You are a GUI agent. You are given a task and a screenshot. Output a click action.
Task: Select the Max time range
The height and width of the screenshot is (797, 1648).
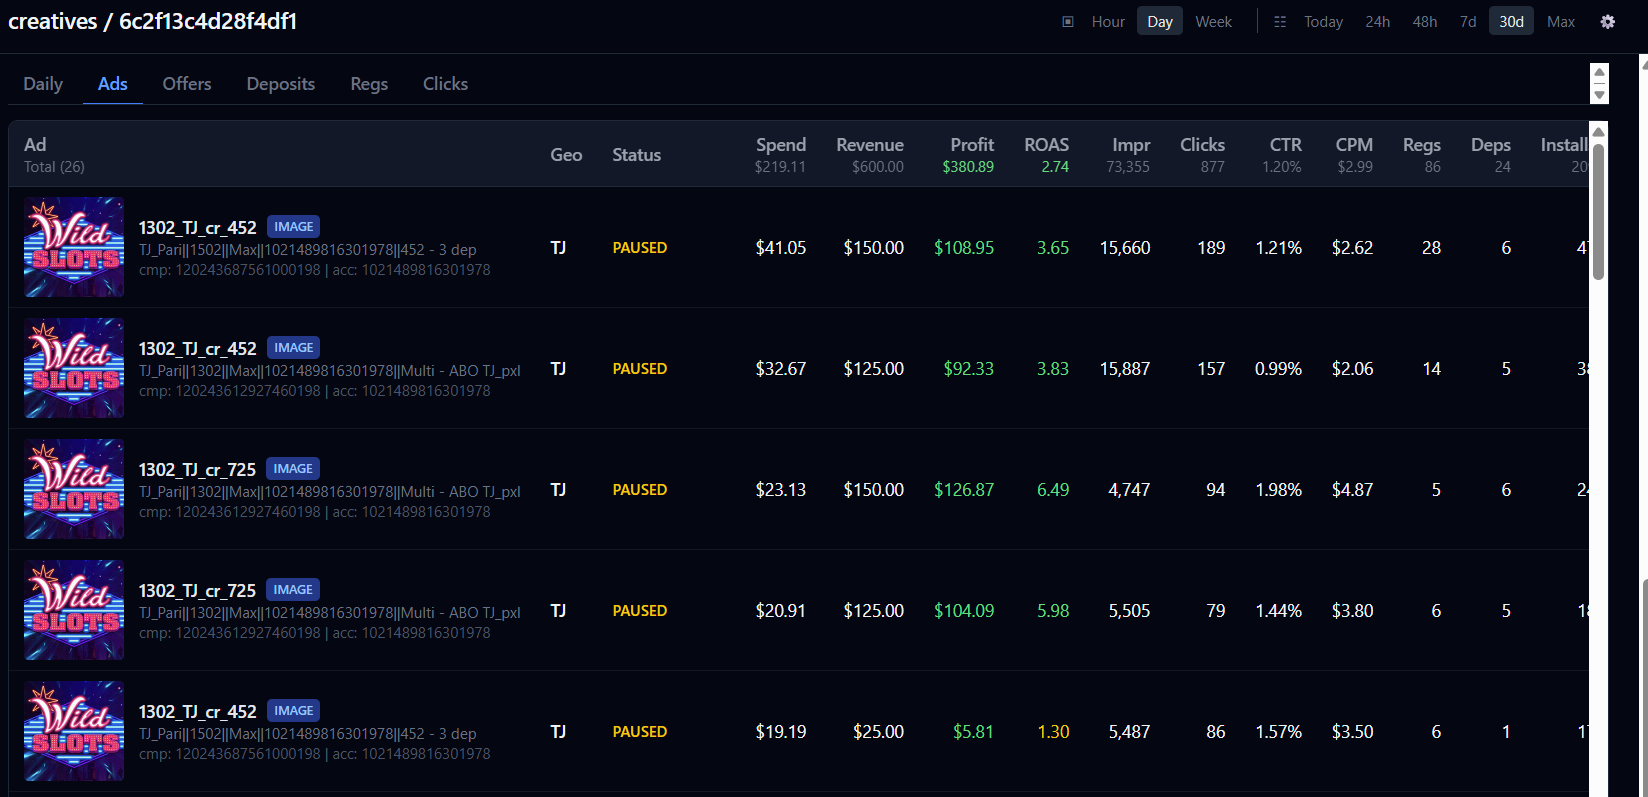1560,22
